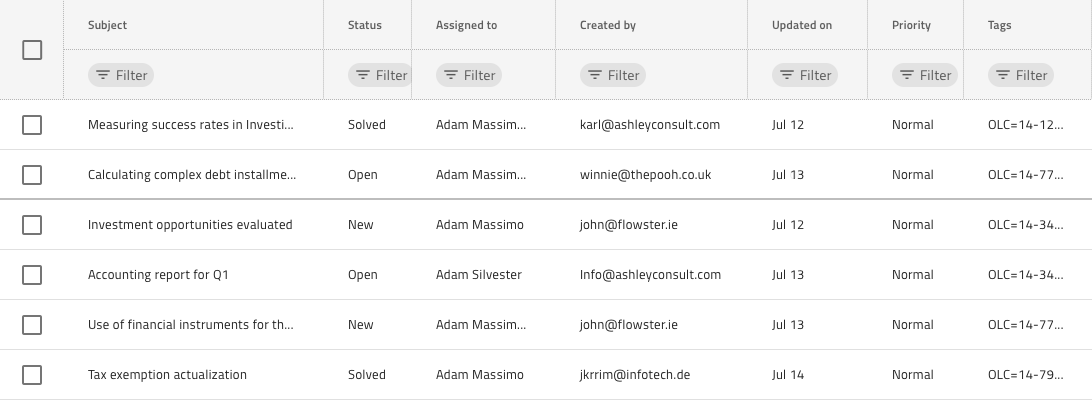The image size is (1092, 400).
Task: Click the Tags column filter icon
Action: click(x=1003, y=75)
